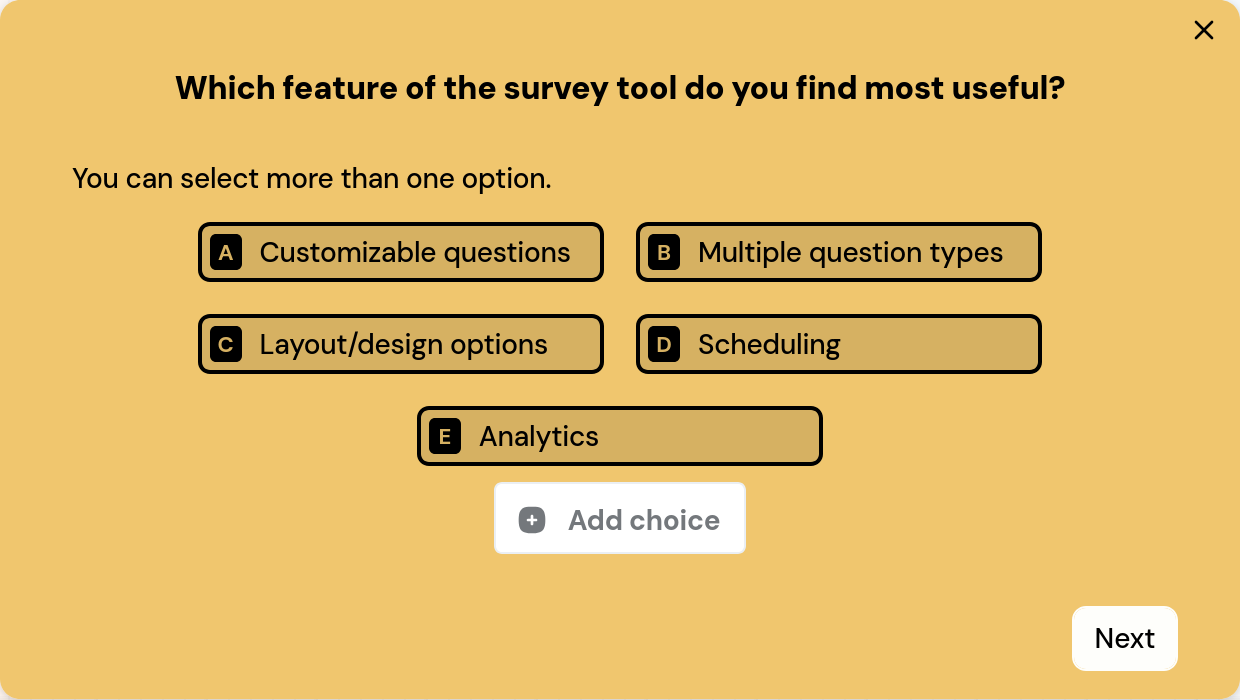Click the 'Customizable questions' label text
Screen dimensions: 1240x700
tap(415, 253)
